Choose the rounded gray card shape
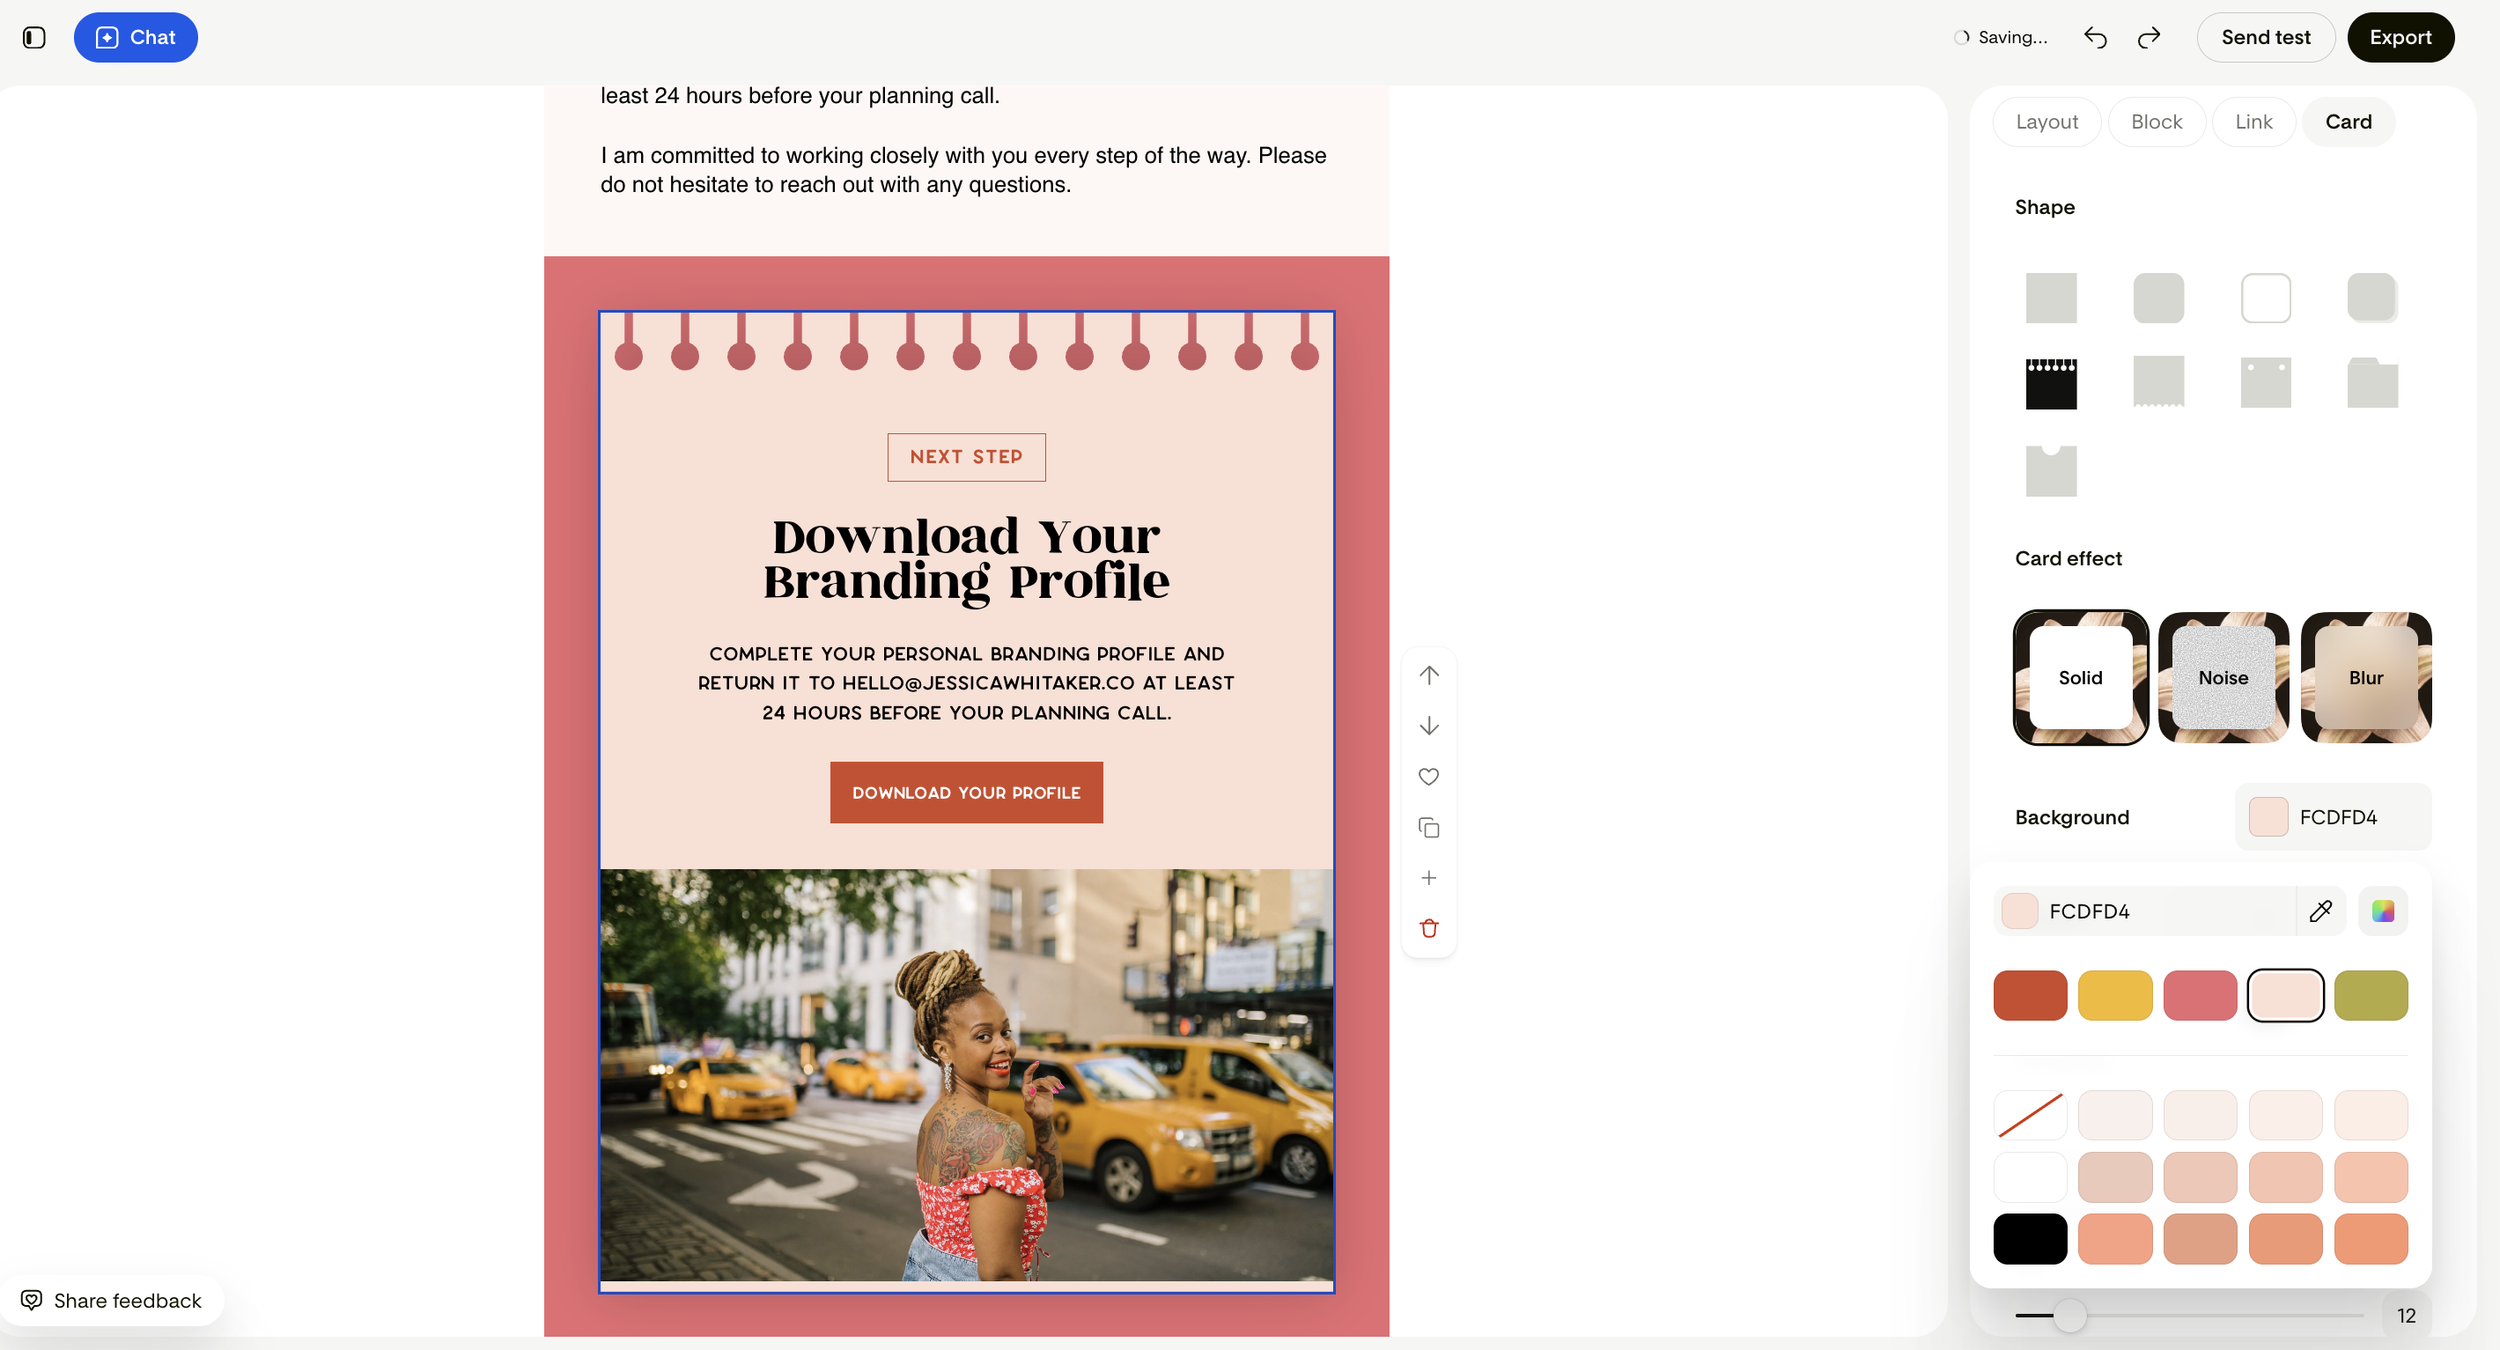This screenshot has width=2500, height=1350. tap(2158, 297)
